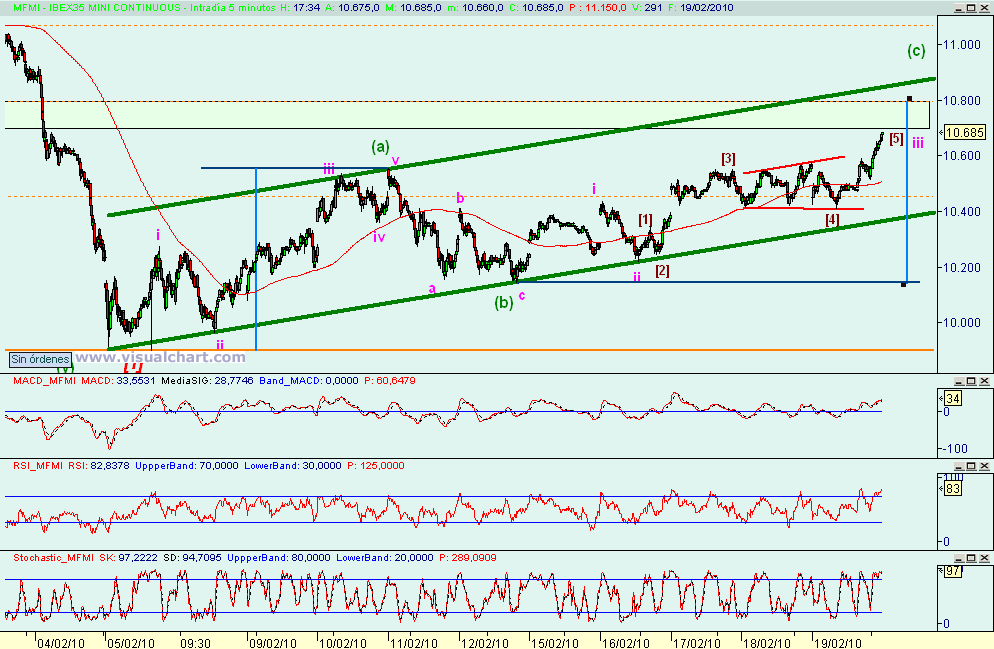Click the 'RSI: 82,8378' value text
This screenshot has height=649, width=994.
point(98,466)
